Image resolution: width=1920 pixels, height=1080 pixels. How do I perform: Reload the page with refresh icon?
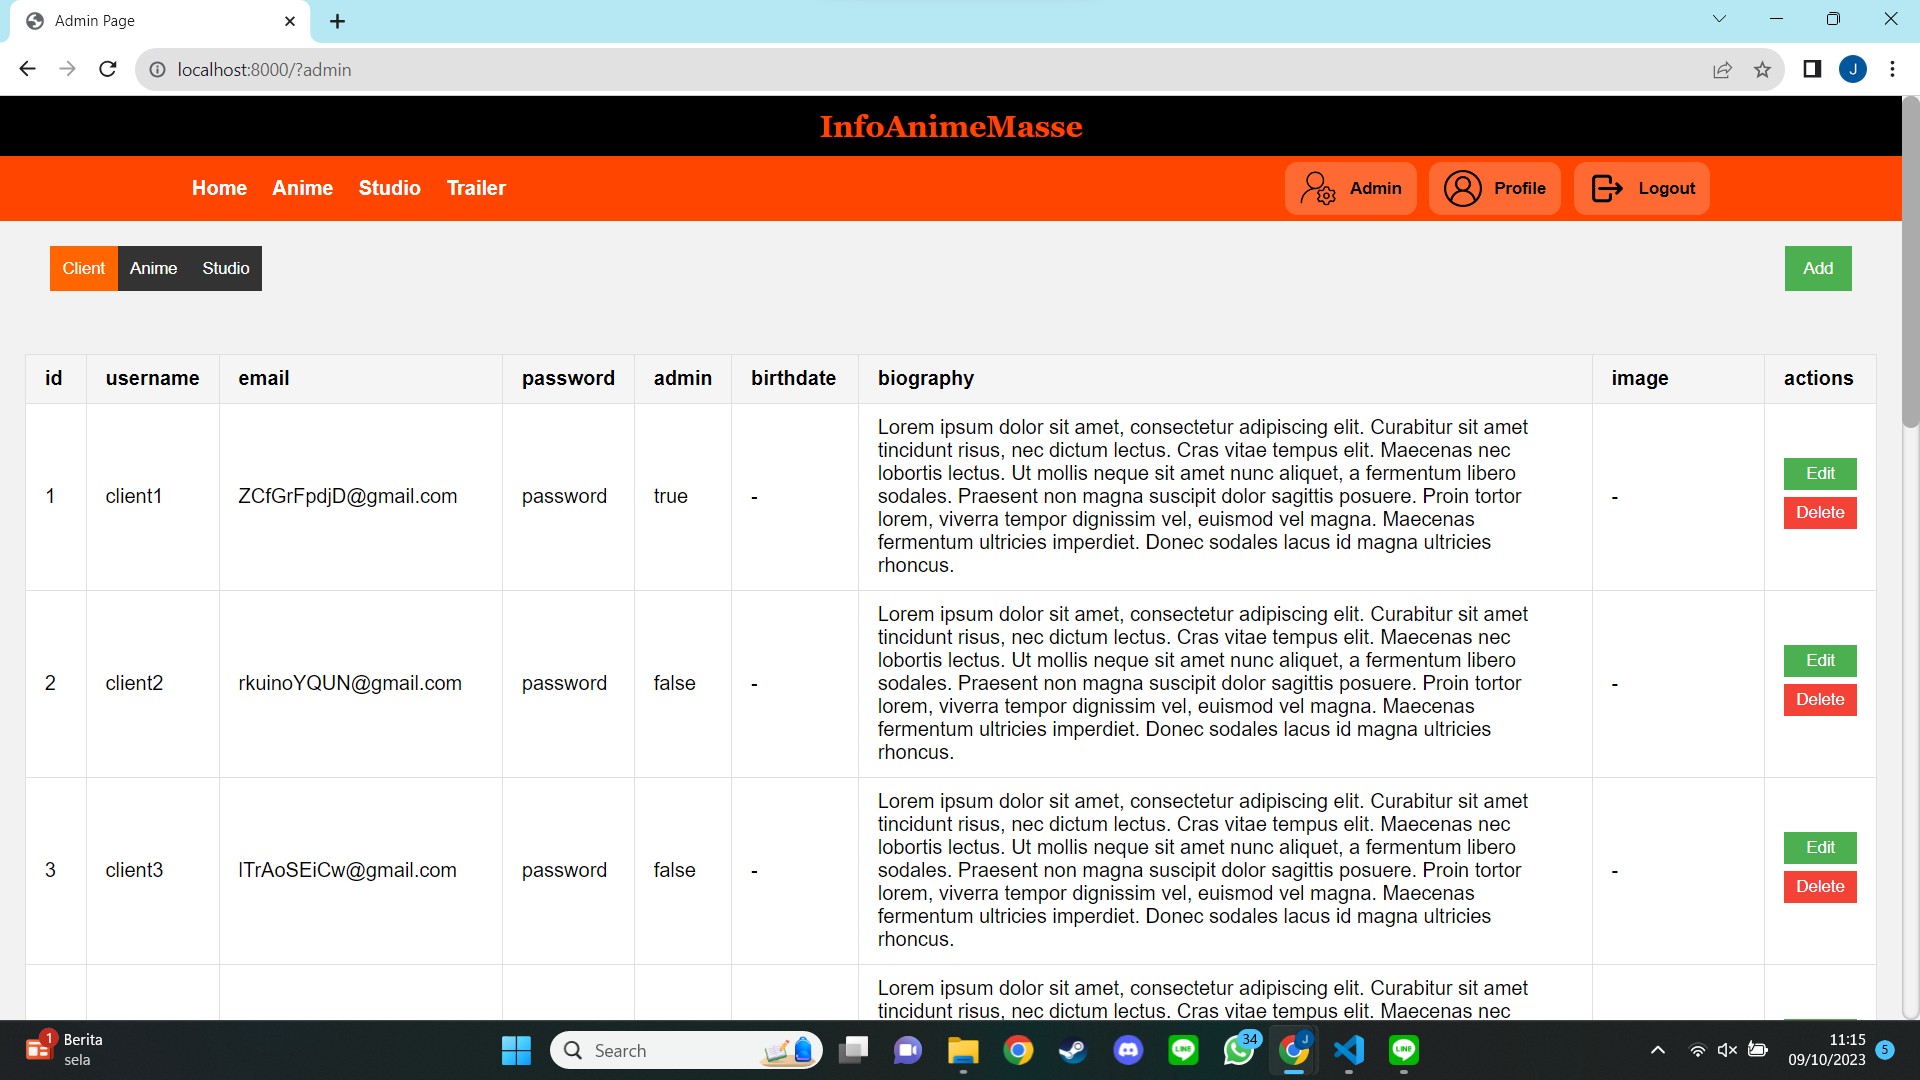108,69
